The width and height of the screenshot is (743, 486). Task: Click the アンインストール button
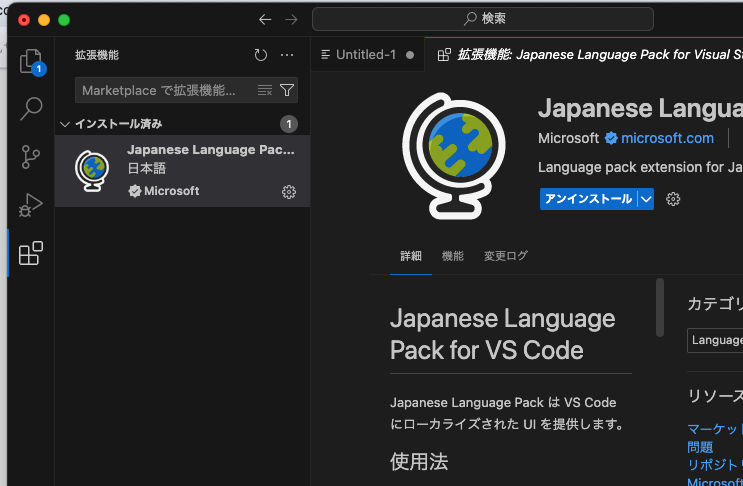click(x=589, y=199)
